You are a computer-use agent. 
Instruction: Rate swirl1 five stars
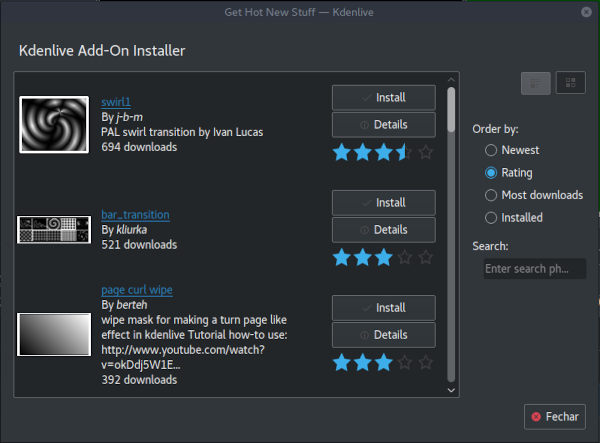426,153
